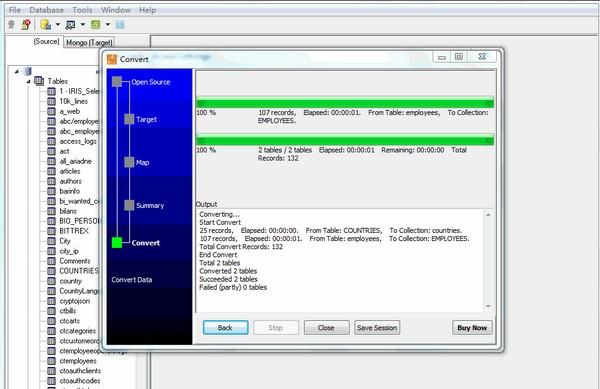The width and height of the screenshot is (600, 389).
Task: Select the bilans table
Action: pyautogui.click(x=68, y=211)
